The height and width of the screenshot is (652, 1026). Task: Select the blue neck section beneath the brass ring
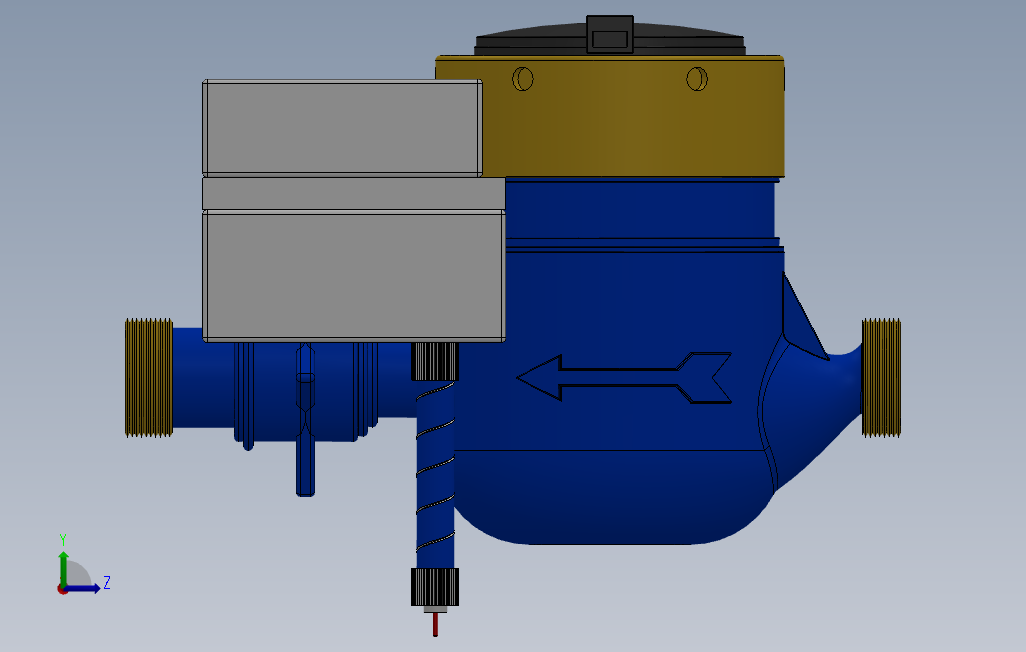(641, 209)
